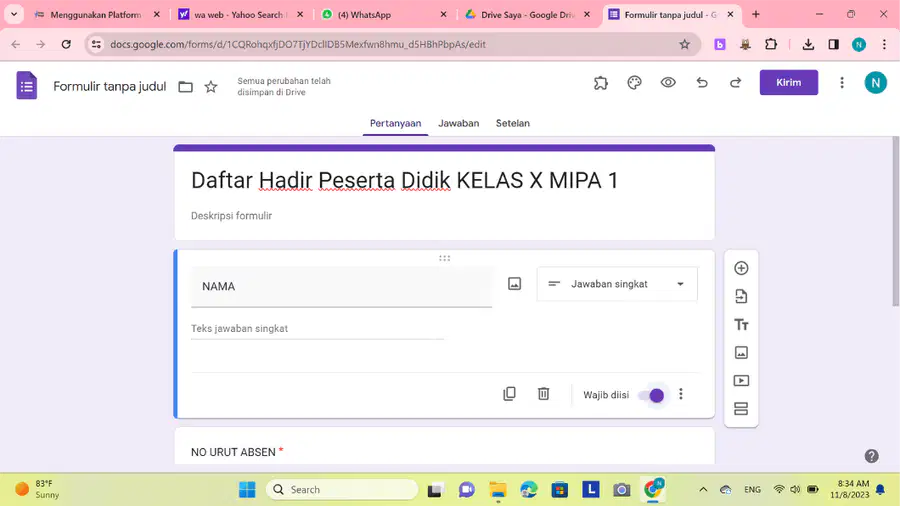Switch to the Jawaban tab

click(x=459, y=123)
